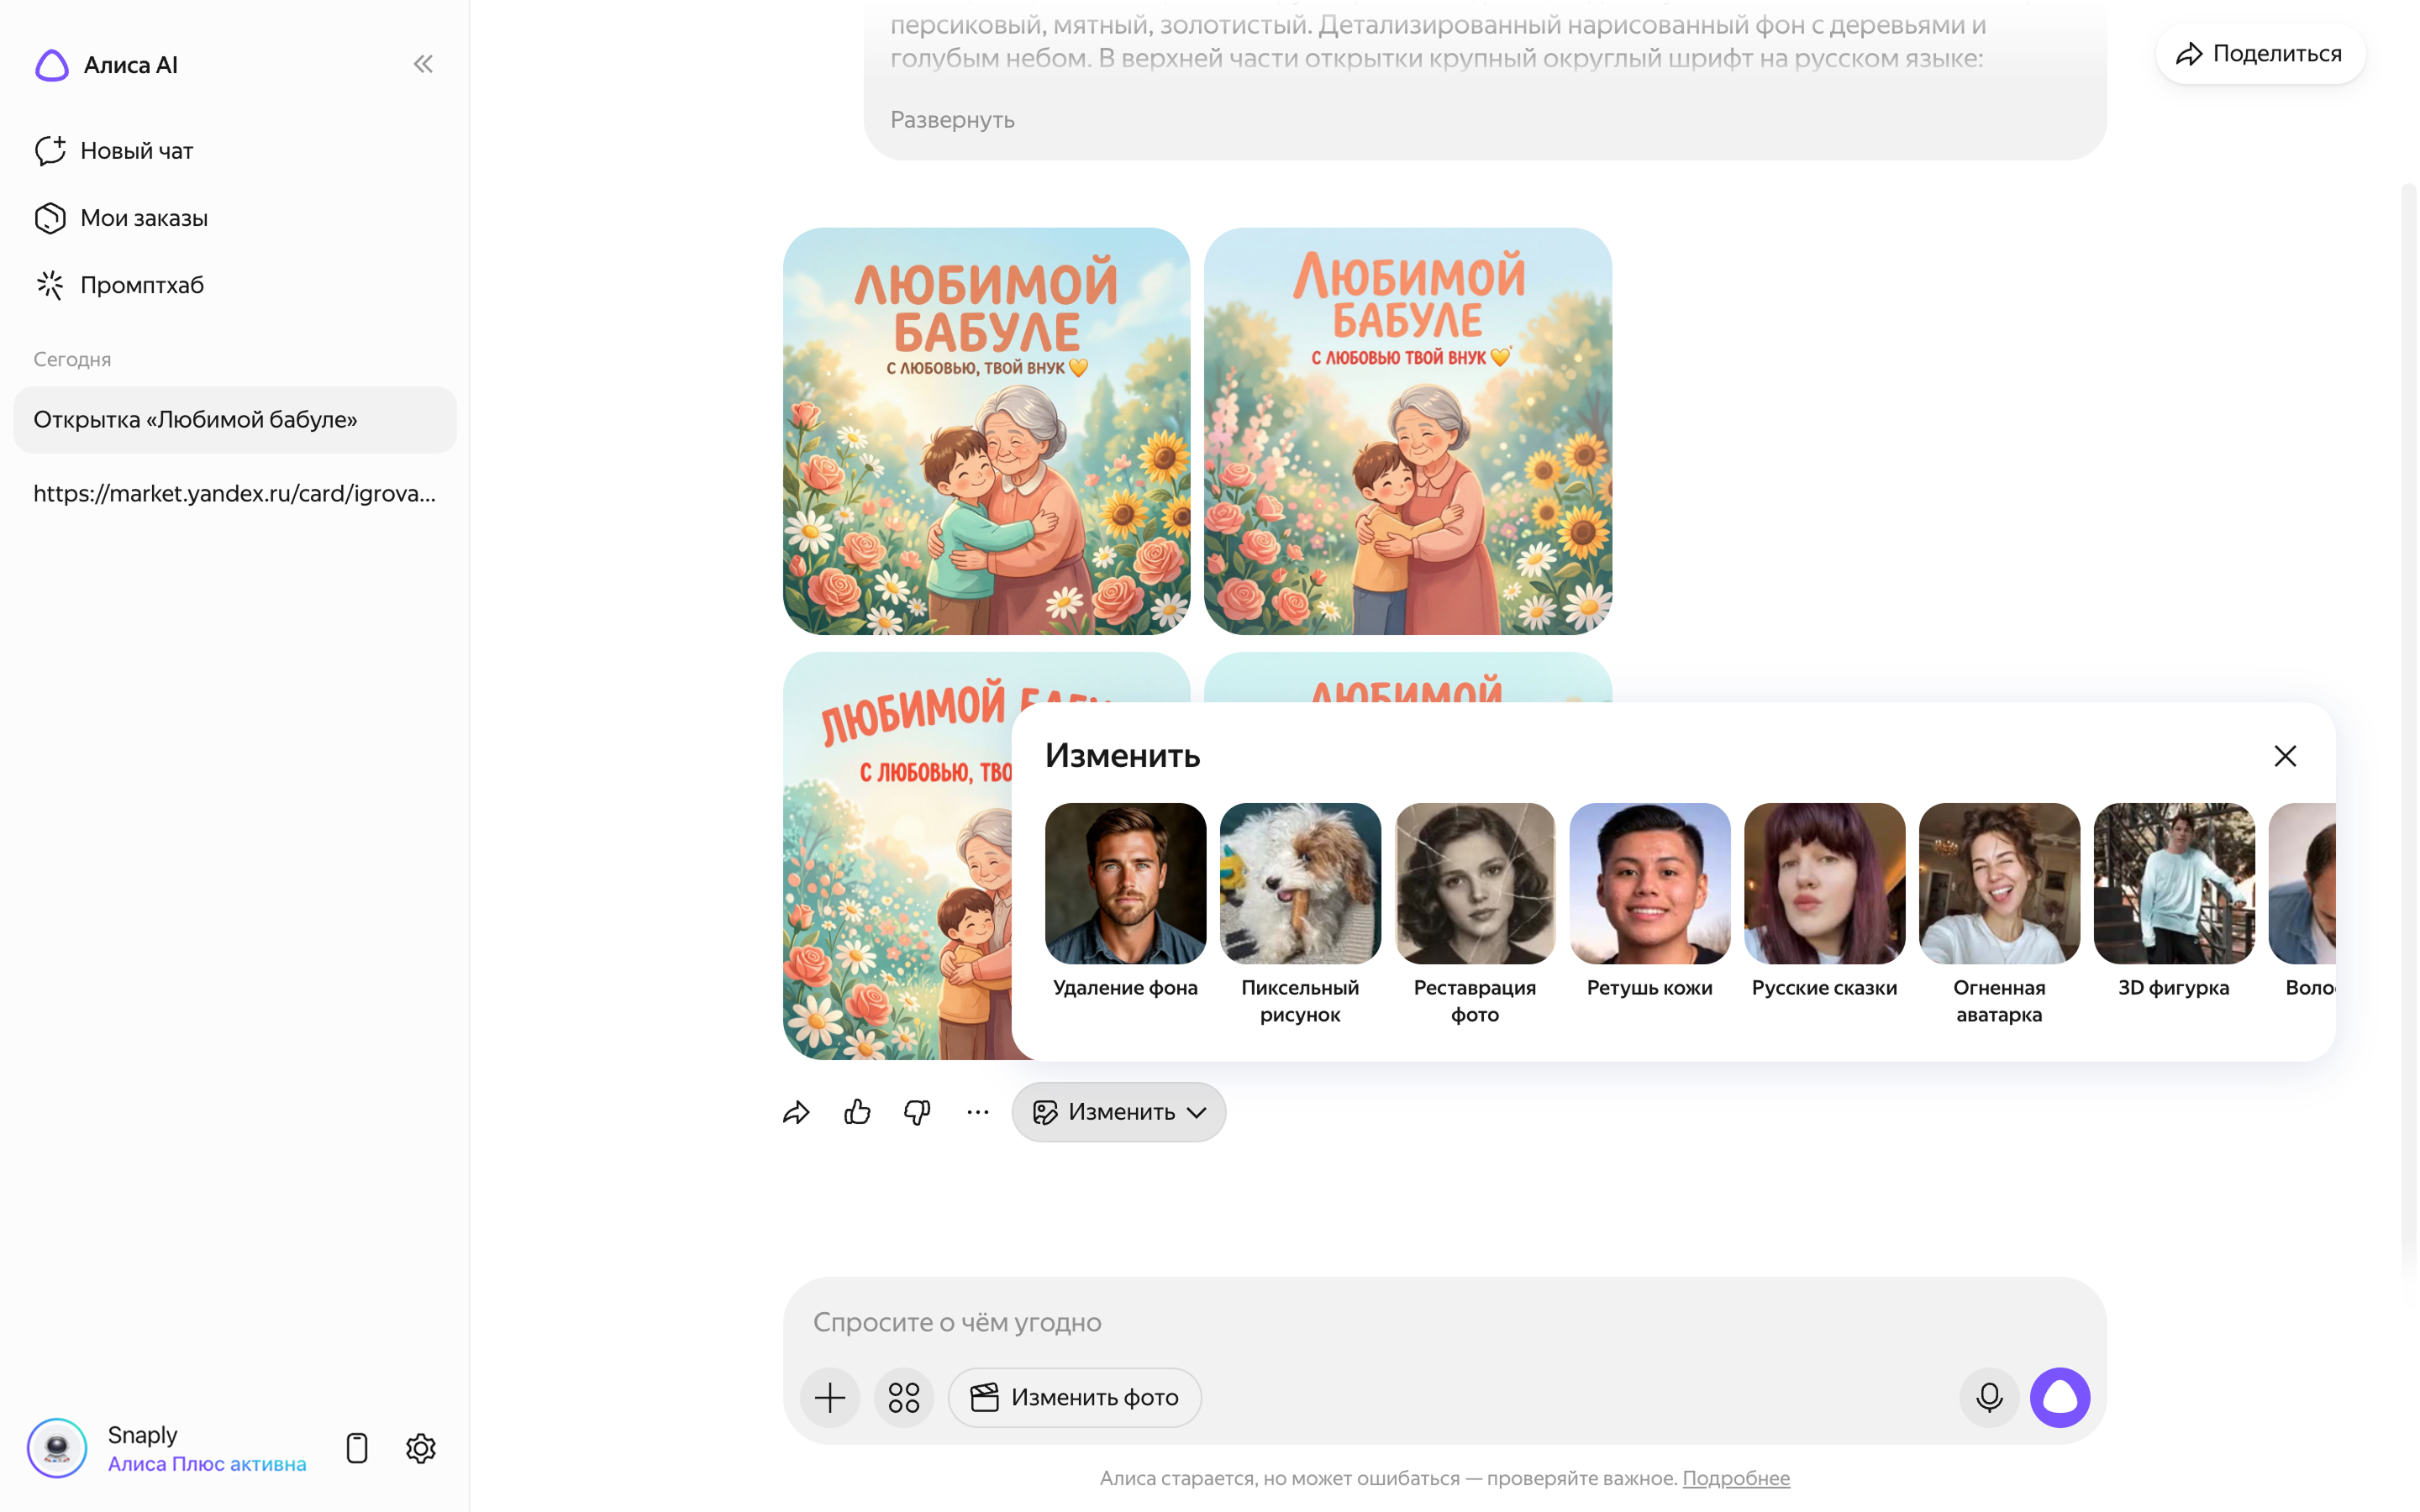Click Алиса Плюс активна status text
The height and width of the screenshot is (1512, 2420).
(x=207, y=1464)
